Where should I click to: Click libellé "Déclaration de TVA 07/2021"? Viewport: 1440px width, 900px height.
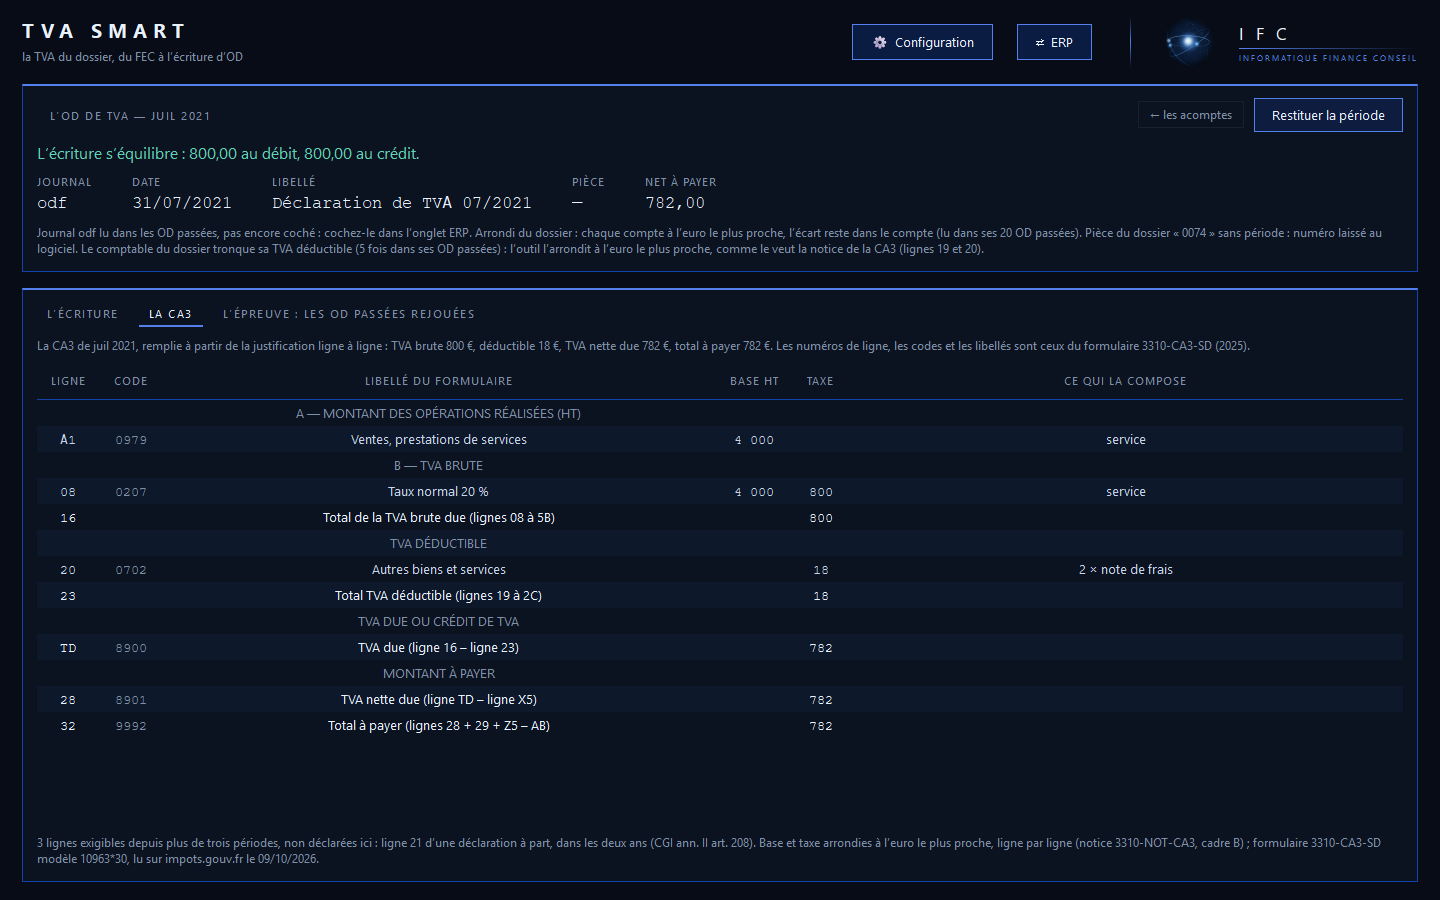tap(402, 203)
